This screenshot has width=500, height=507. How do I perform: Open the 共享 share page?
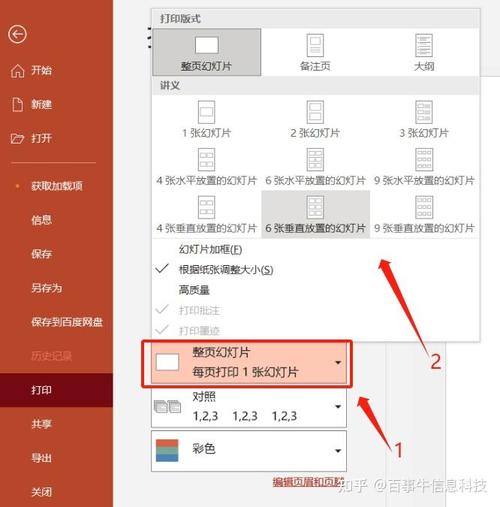click(x=41, y=424)
